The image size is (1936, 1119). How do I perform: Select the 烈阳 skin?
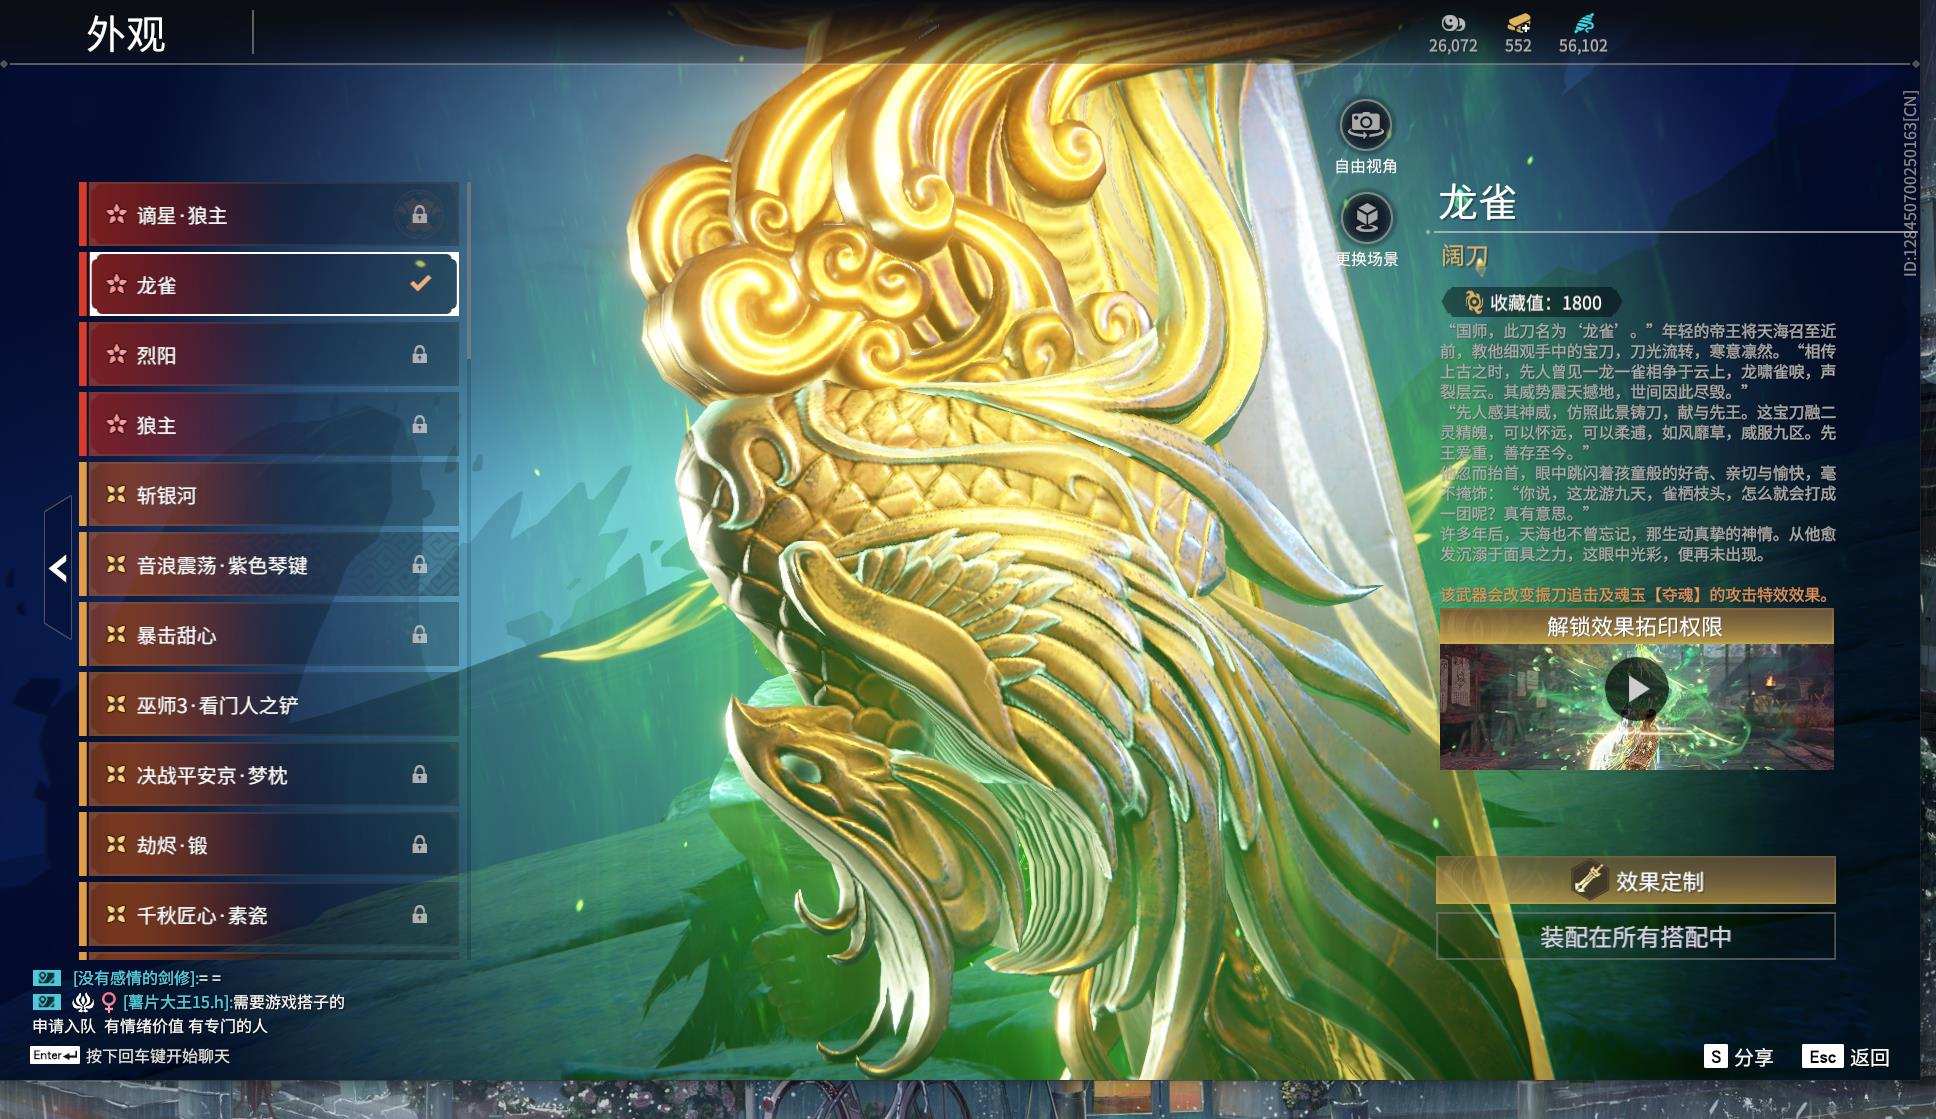coord(269,354)
